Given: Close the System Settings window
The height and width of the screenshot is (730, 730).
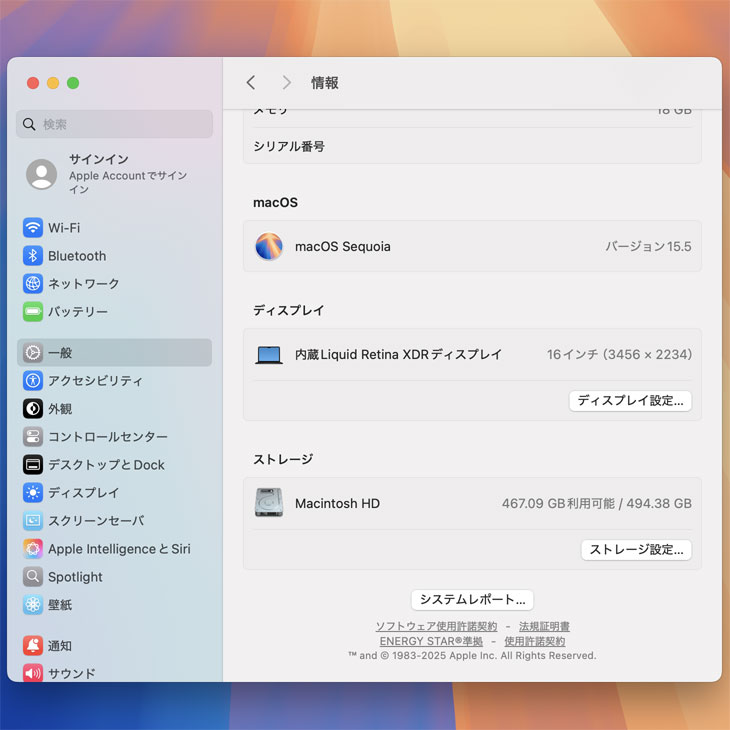Looking at the screenshot, I should 33,83.
